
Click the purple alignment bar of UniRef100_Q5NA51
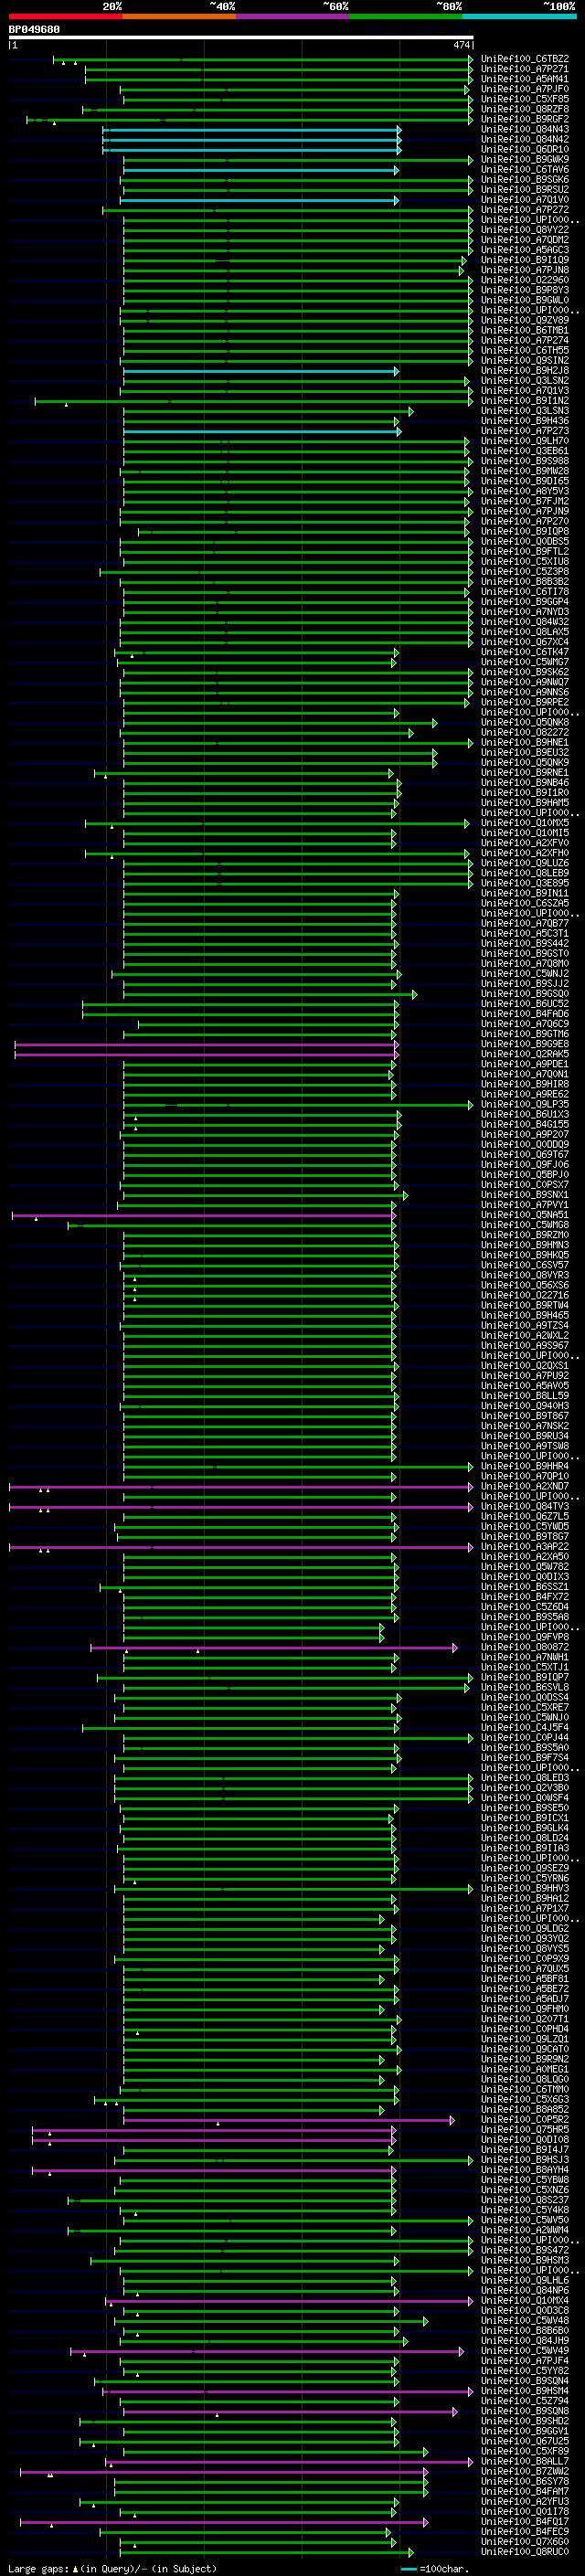point(203,1216)
